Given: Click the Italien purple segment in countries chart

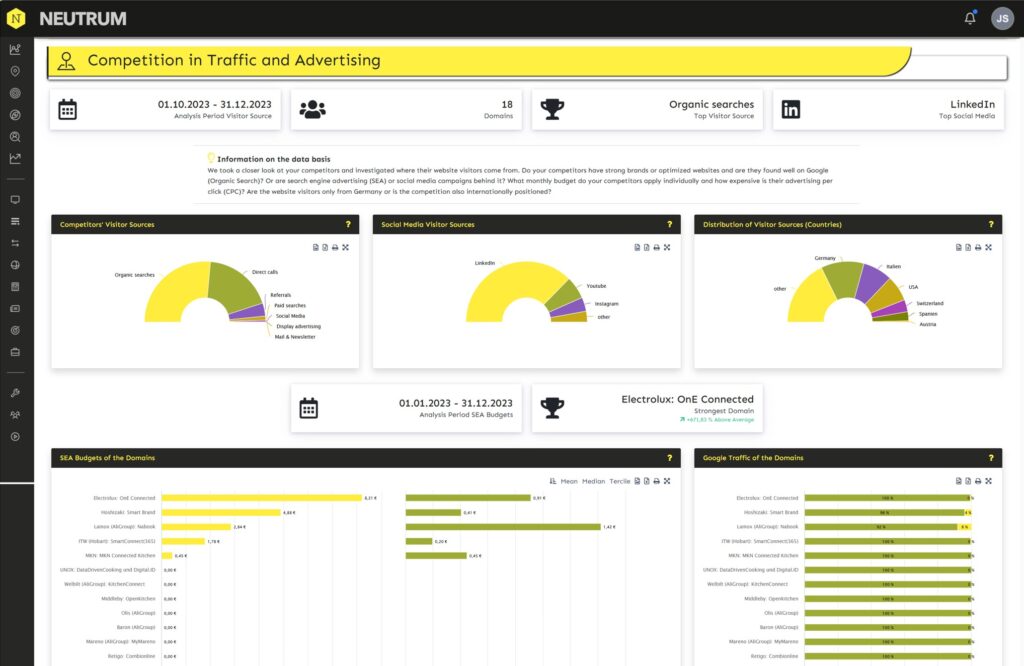Looking at the screenshot, I should point(872,281).
